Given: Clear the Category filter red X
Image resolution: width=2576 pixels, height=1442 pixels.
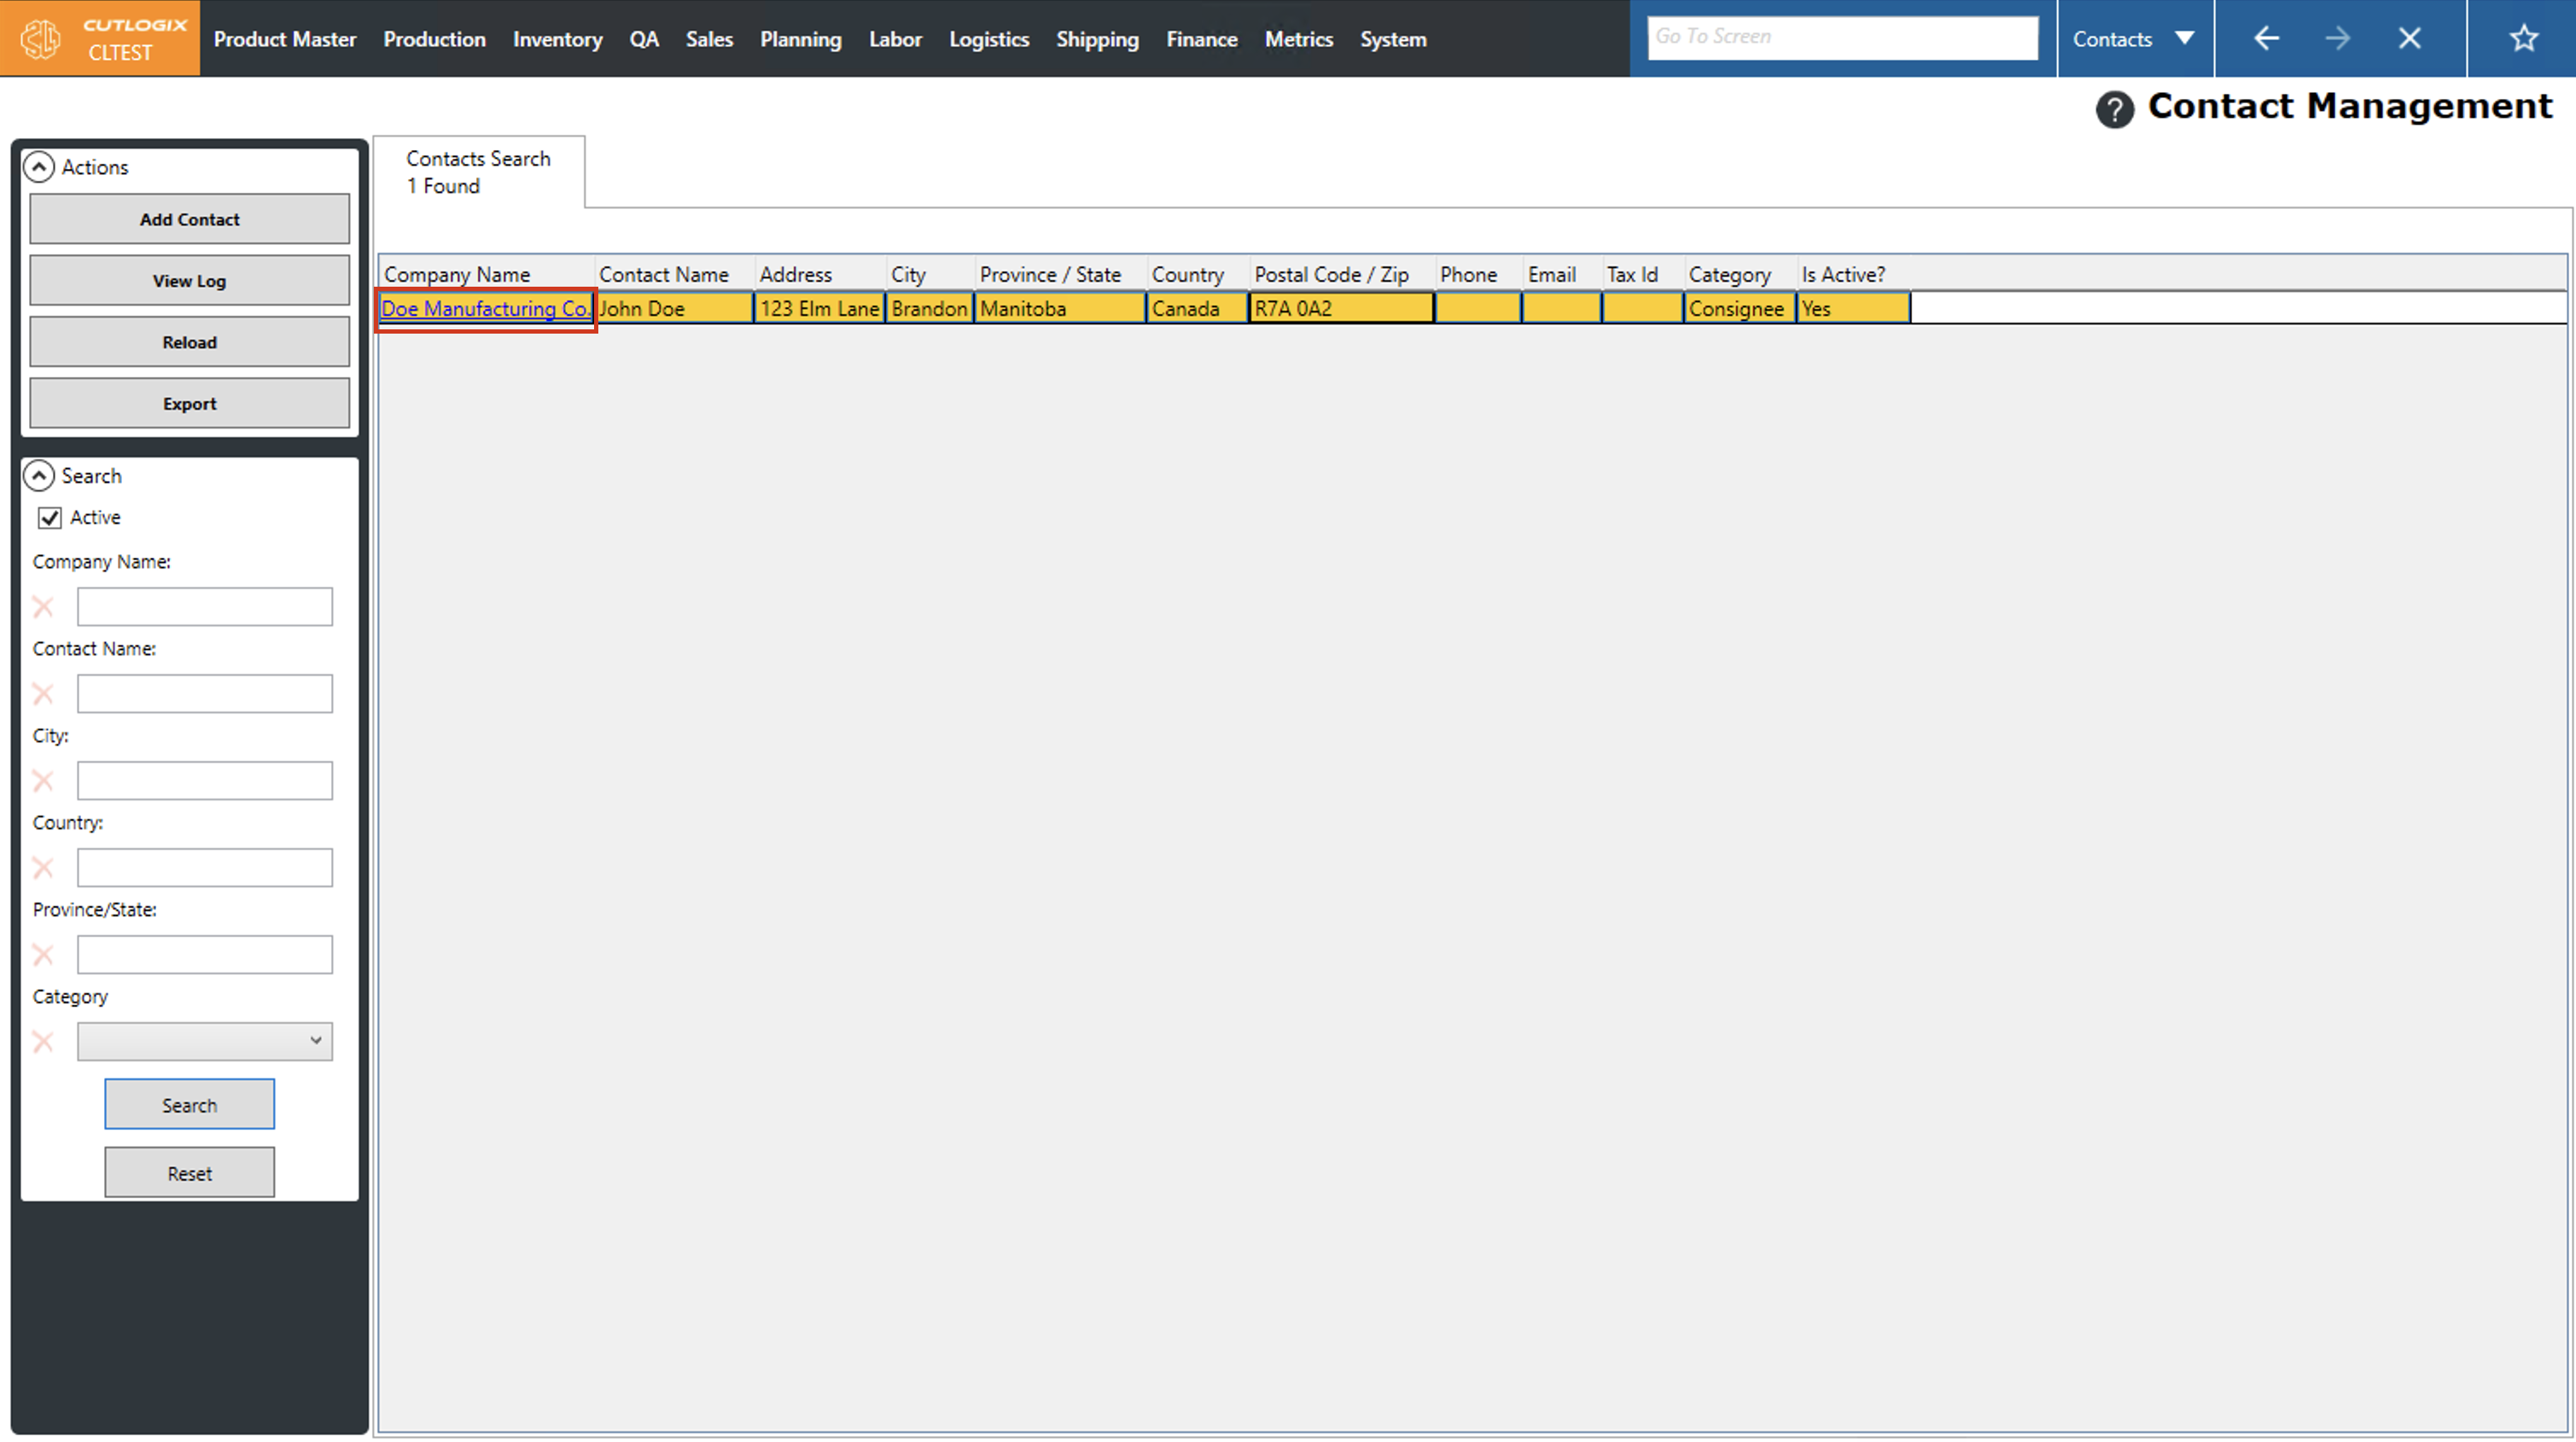Looking at the screenshot, I should click(x=43, y=1042).
